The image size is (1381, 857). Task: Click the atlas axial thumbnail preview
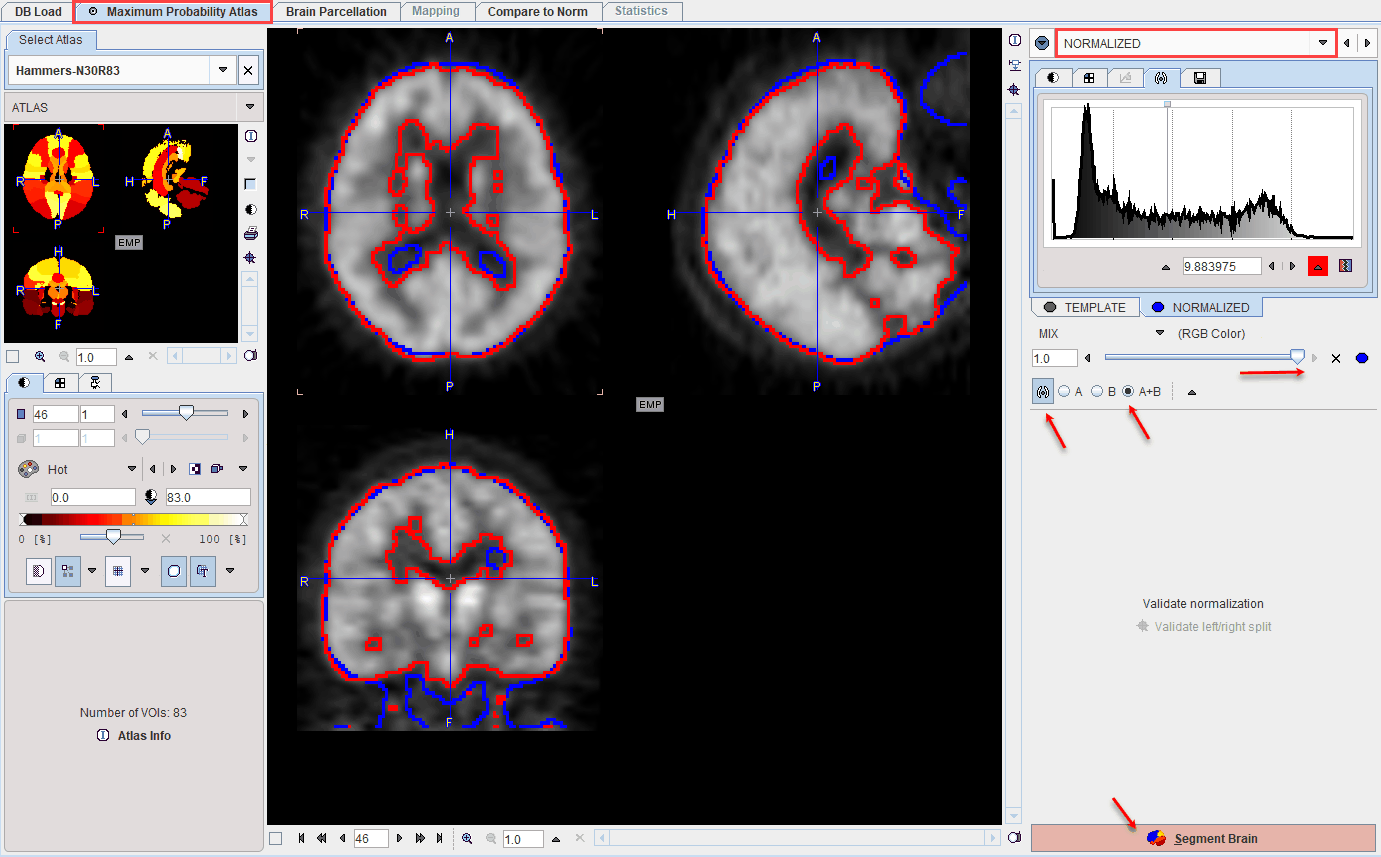[58, 180]
